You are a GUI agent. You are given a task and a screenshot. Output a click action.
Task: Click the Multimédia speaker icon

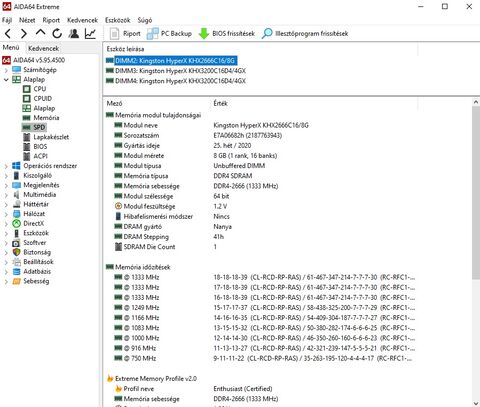pos(16,195)
